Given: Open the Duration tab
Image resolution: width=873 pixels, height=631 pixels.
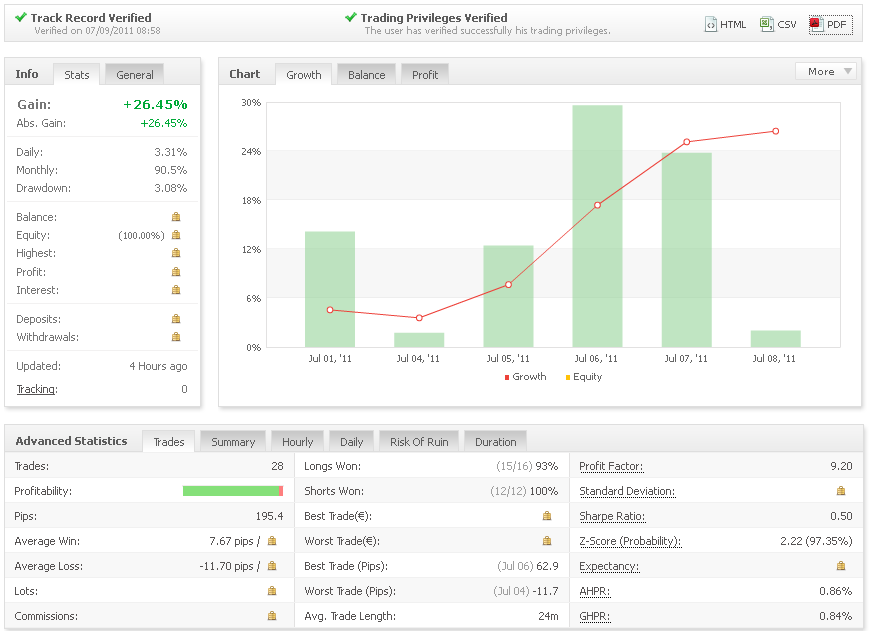Looking at the screenshot, I should (496, 442).
